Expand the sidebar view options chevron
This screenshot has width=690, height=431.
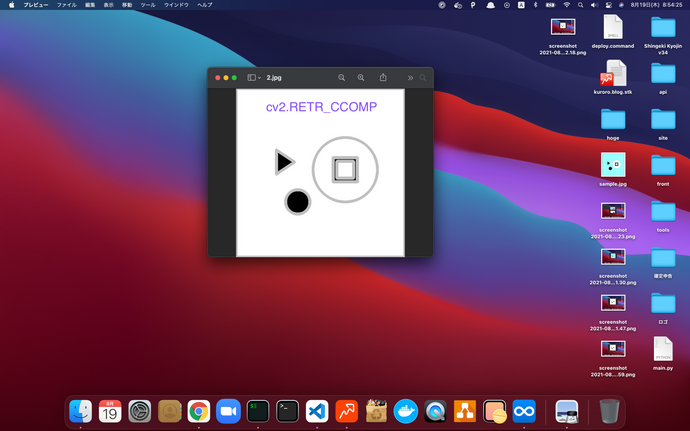pos(260,77)
